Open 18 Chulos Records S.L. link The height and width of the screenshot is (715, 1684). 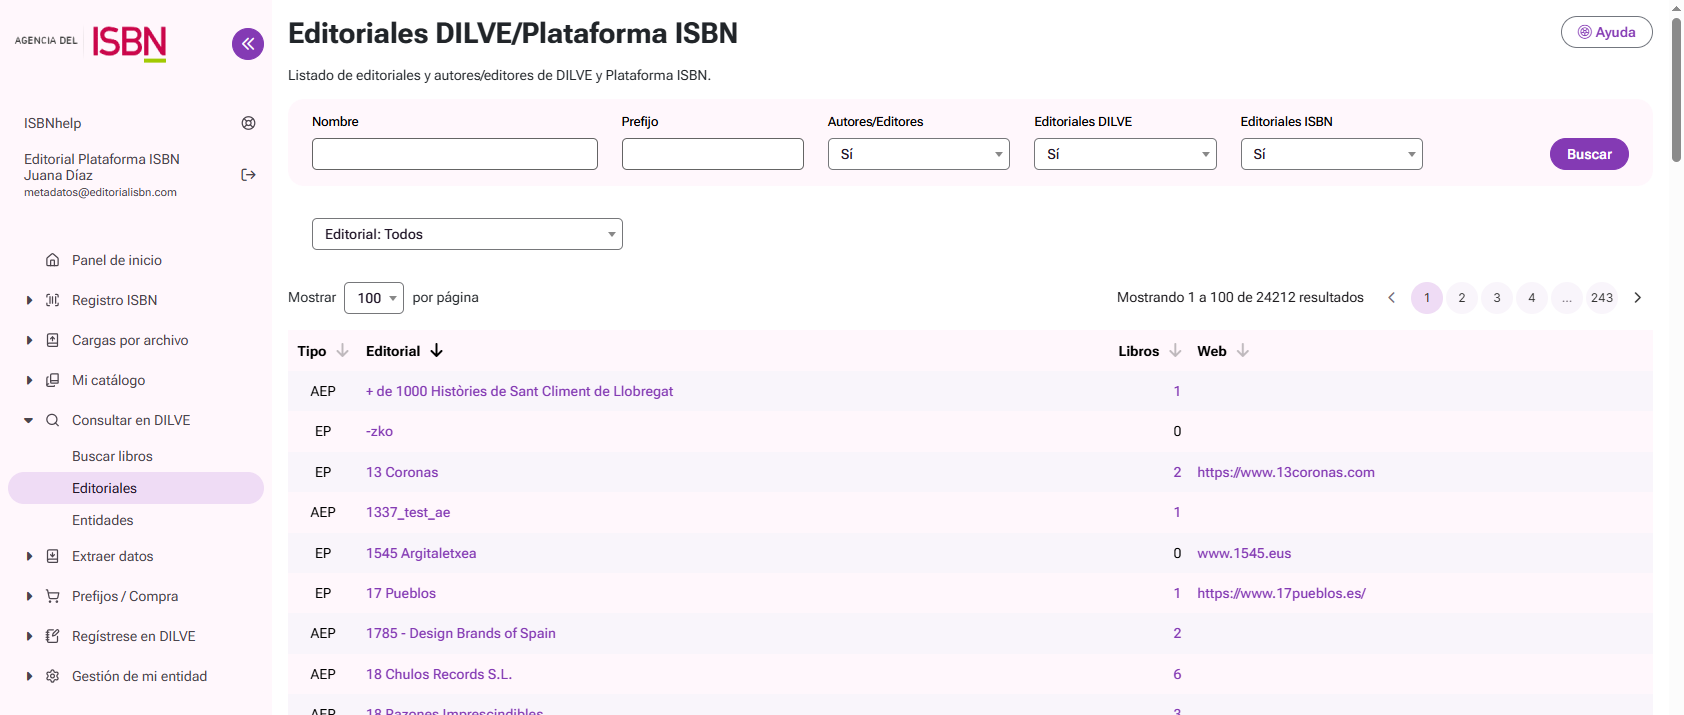[x=439, y=674]
